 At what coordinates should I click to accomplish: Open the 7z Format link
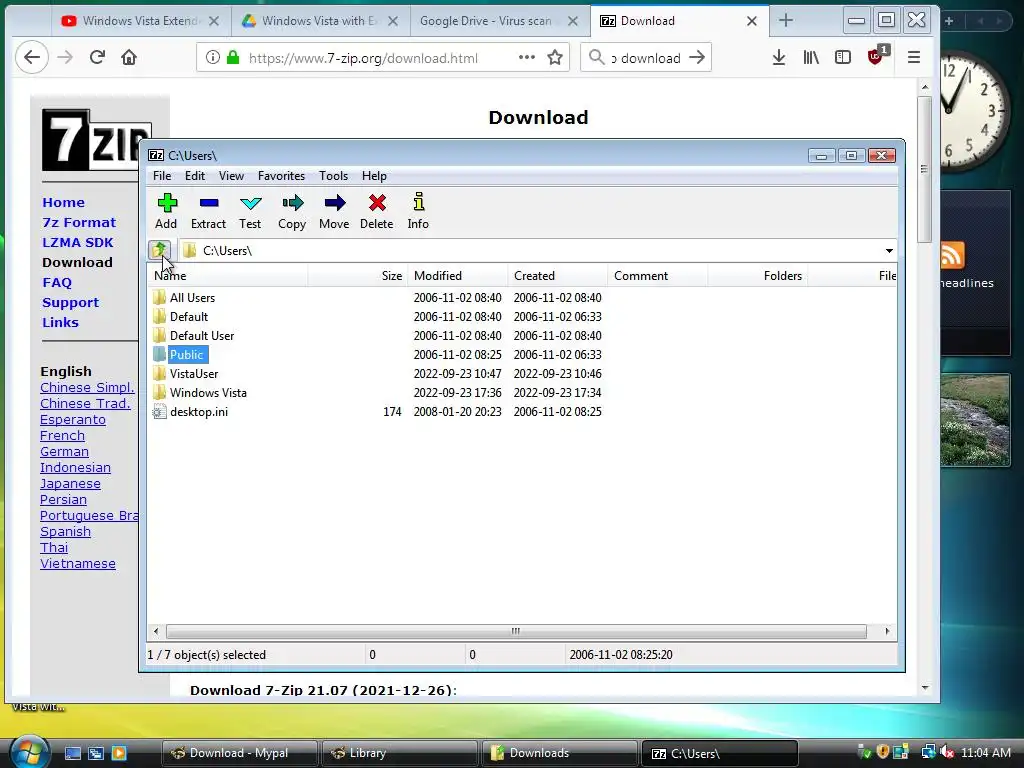click(79, 223)
